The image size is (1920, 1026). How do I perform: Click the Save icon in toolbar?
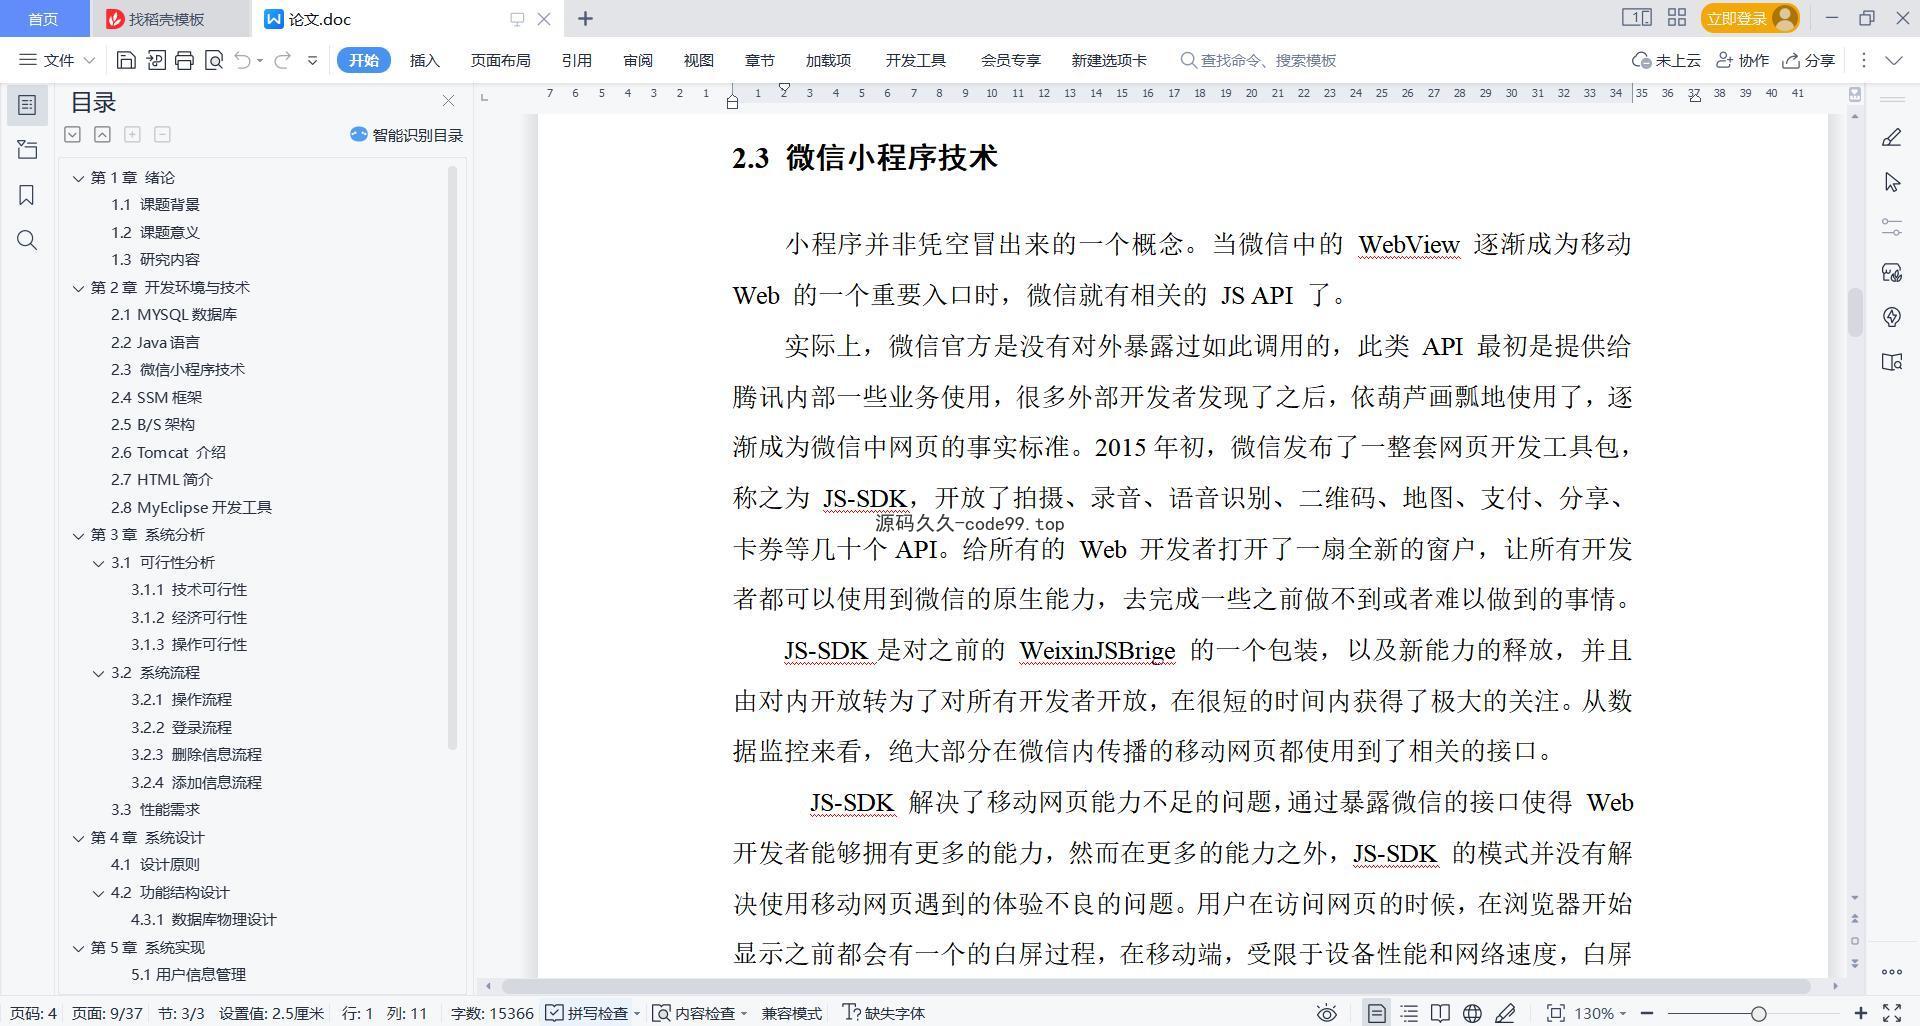[126, 60]
